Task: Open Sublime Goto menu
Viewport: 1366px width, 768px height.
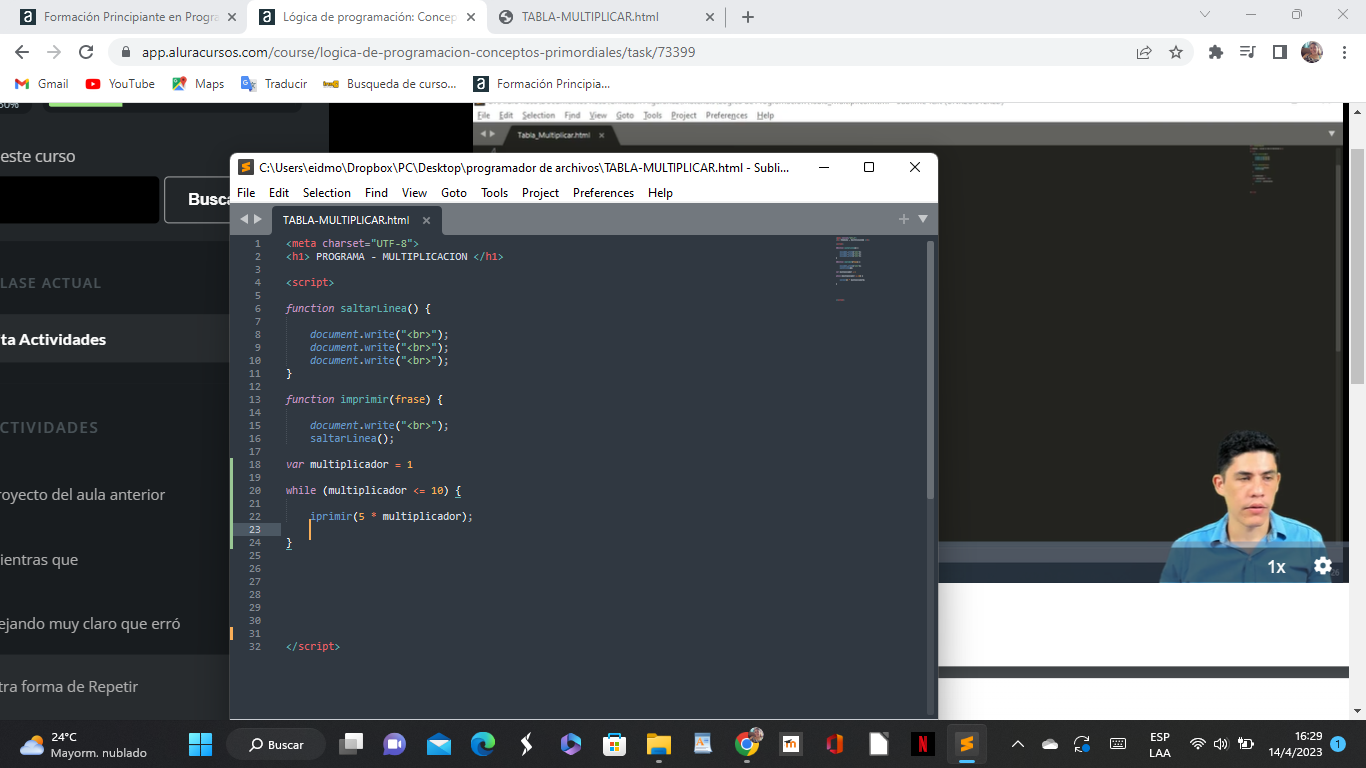Action: pos(454,193)
